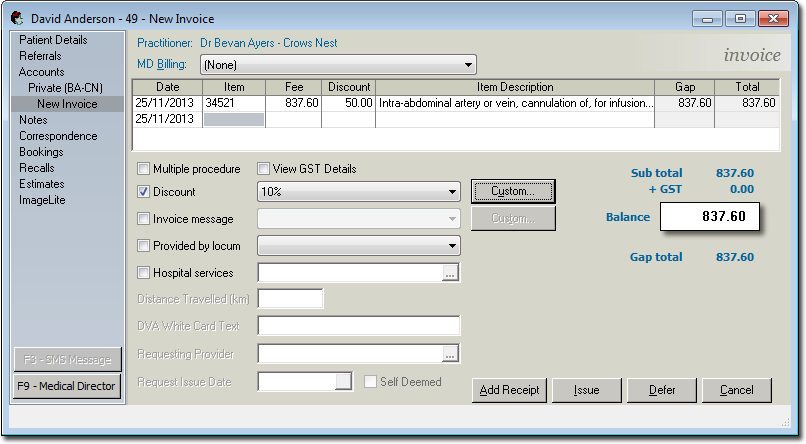This screenshot has width=806, height=444.
Task: Go to Bookings in the sidebar
Action: [x=41, y=152]
